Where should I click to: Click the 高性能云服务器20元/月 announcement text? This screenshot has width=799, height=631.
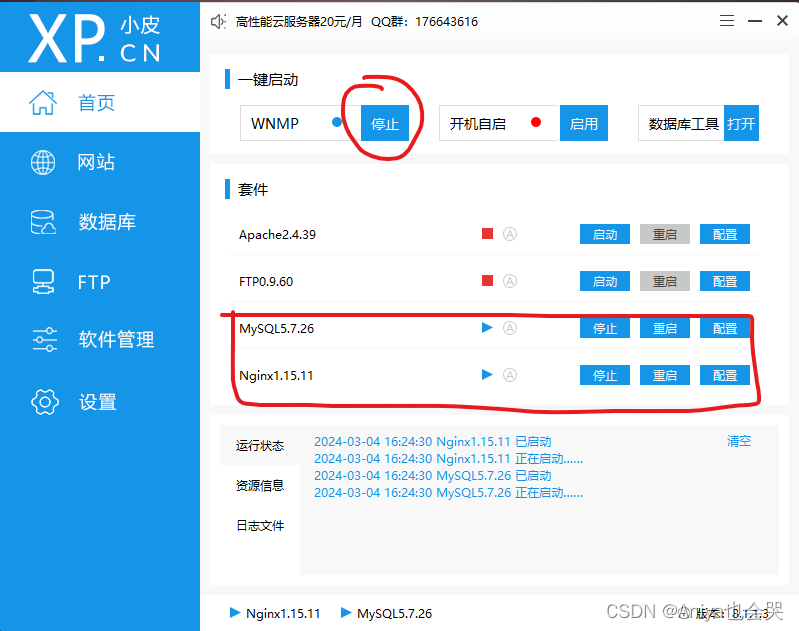(299, 21)
